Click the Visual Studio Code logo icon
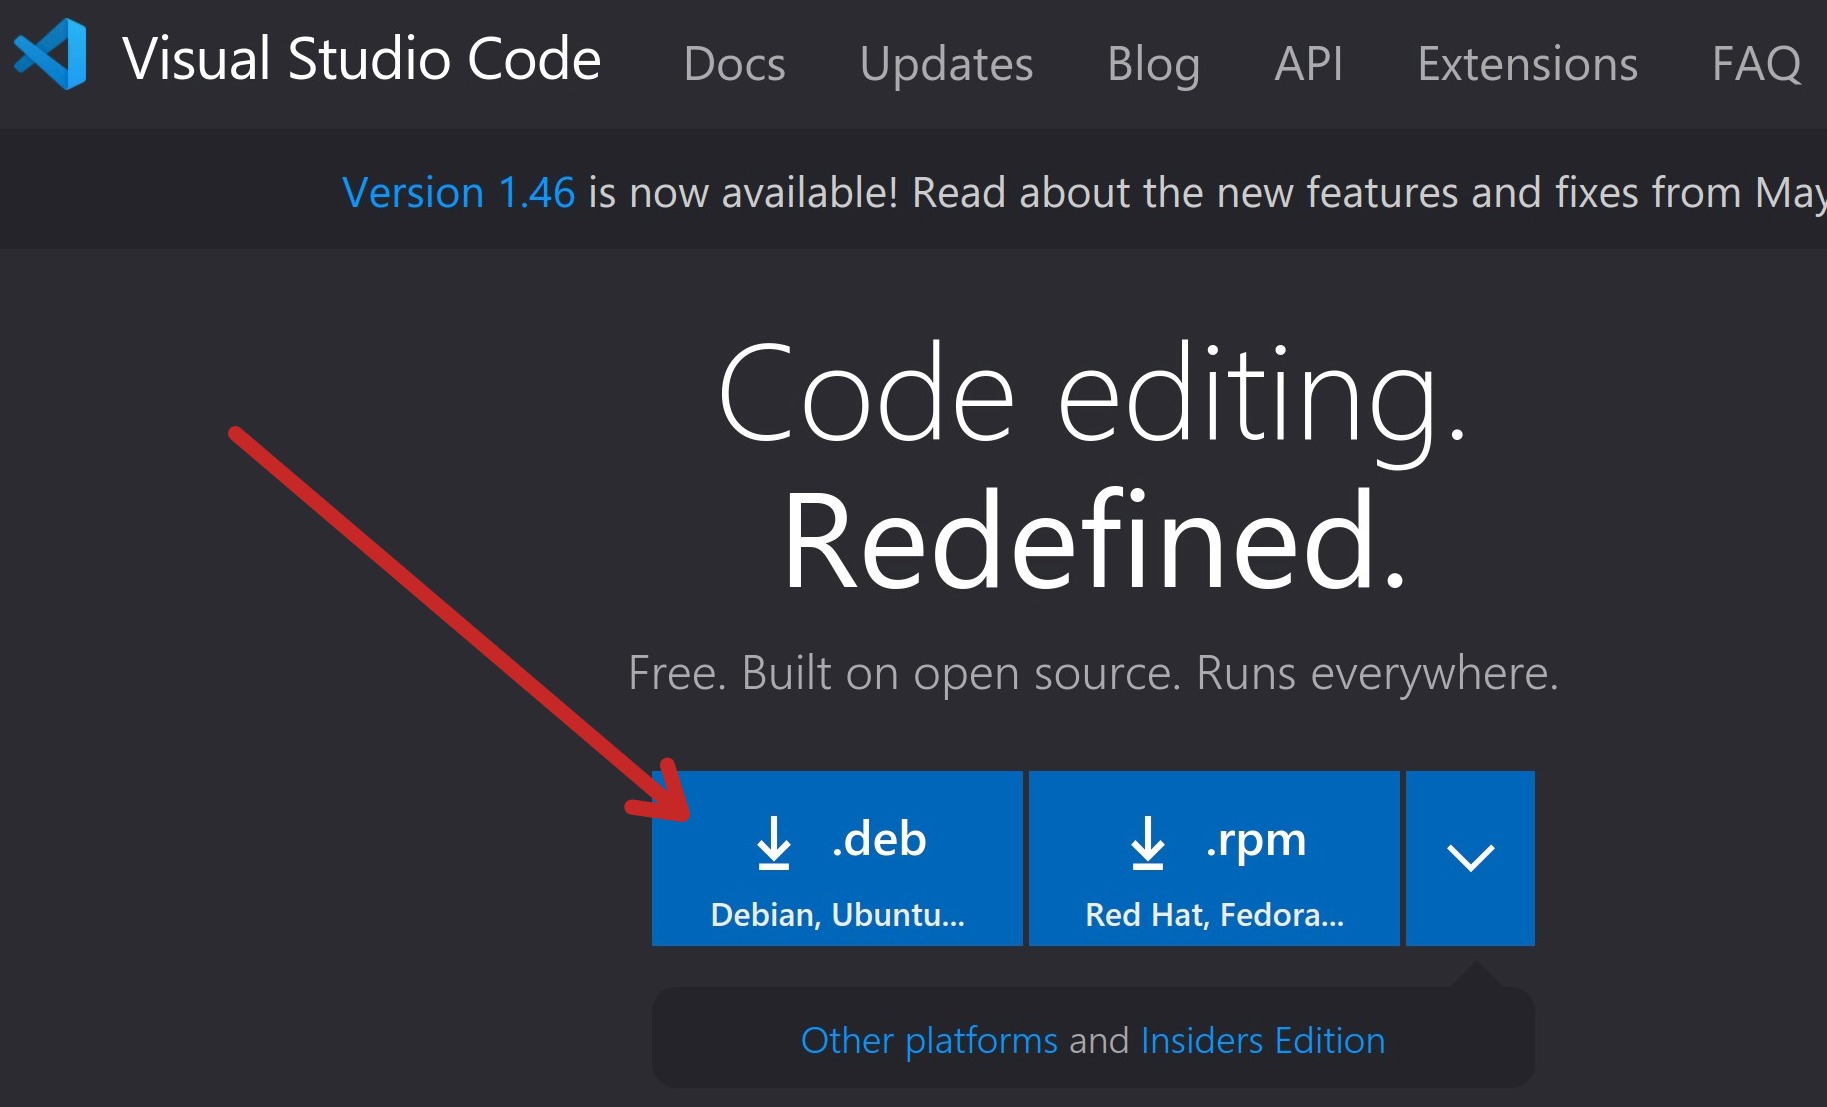Image resolution: width=1827 pixels, height=1107 pixels. 50,55
